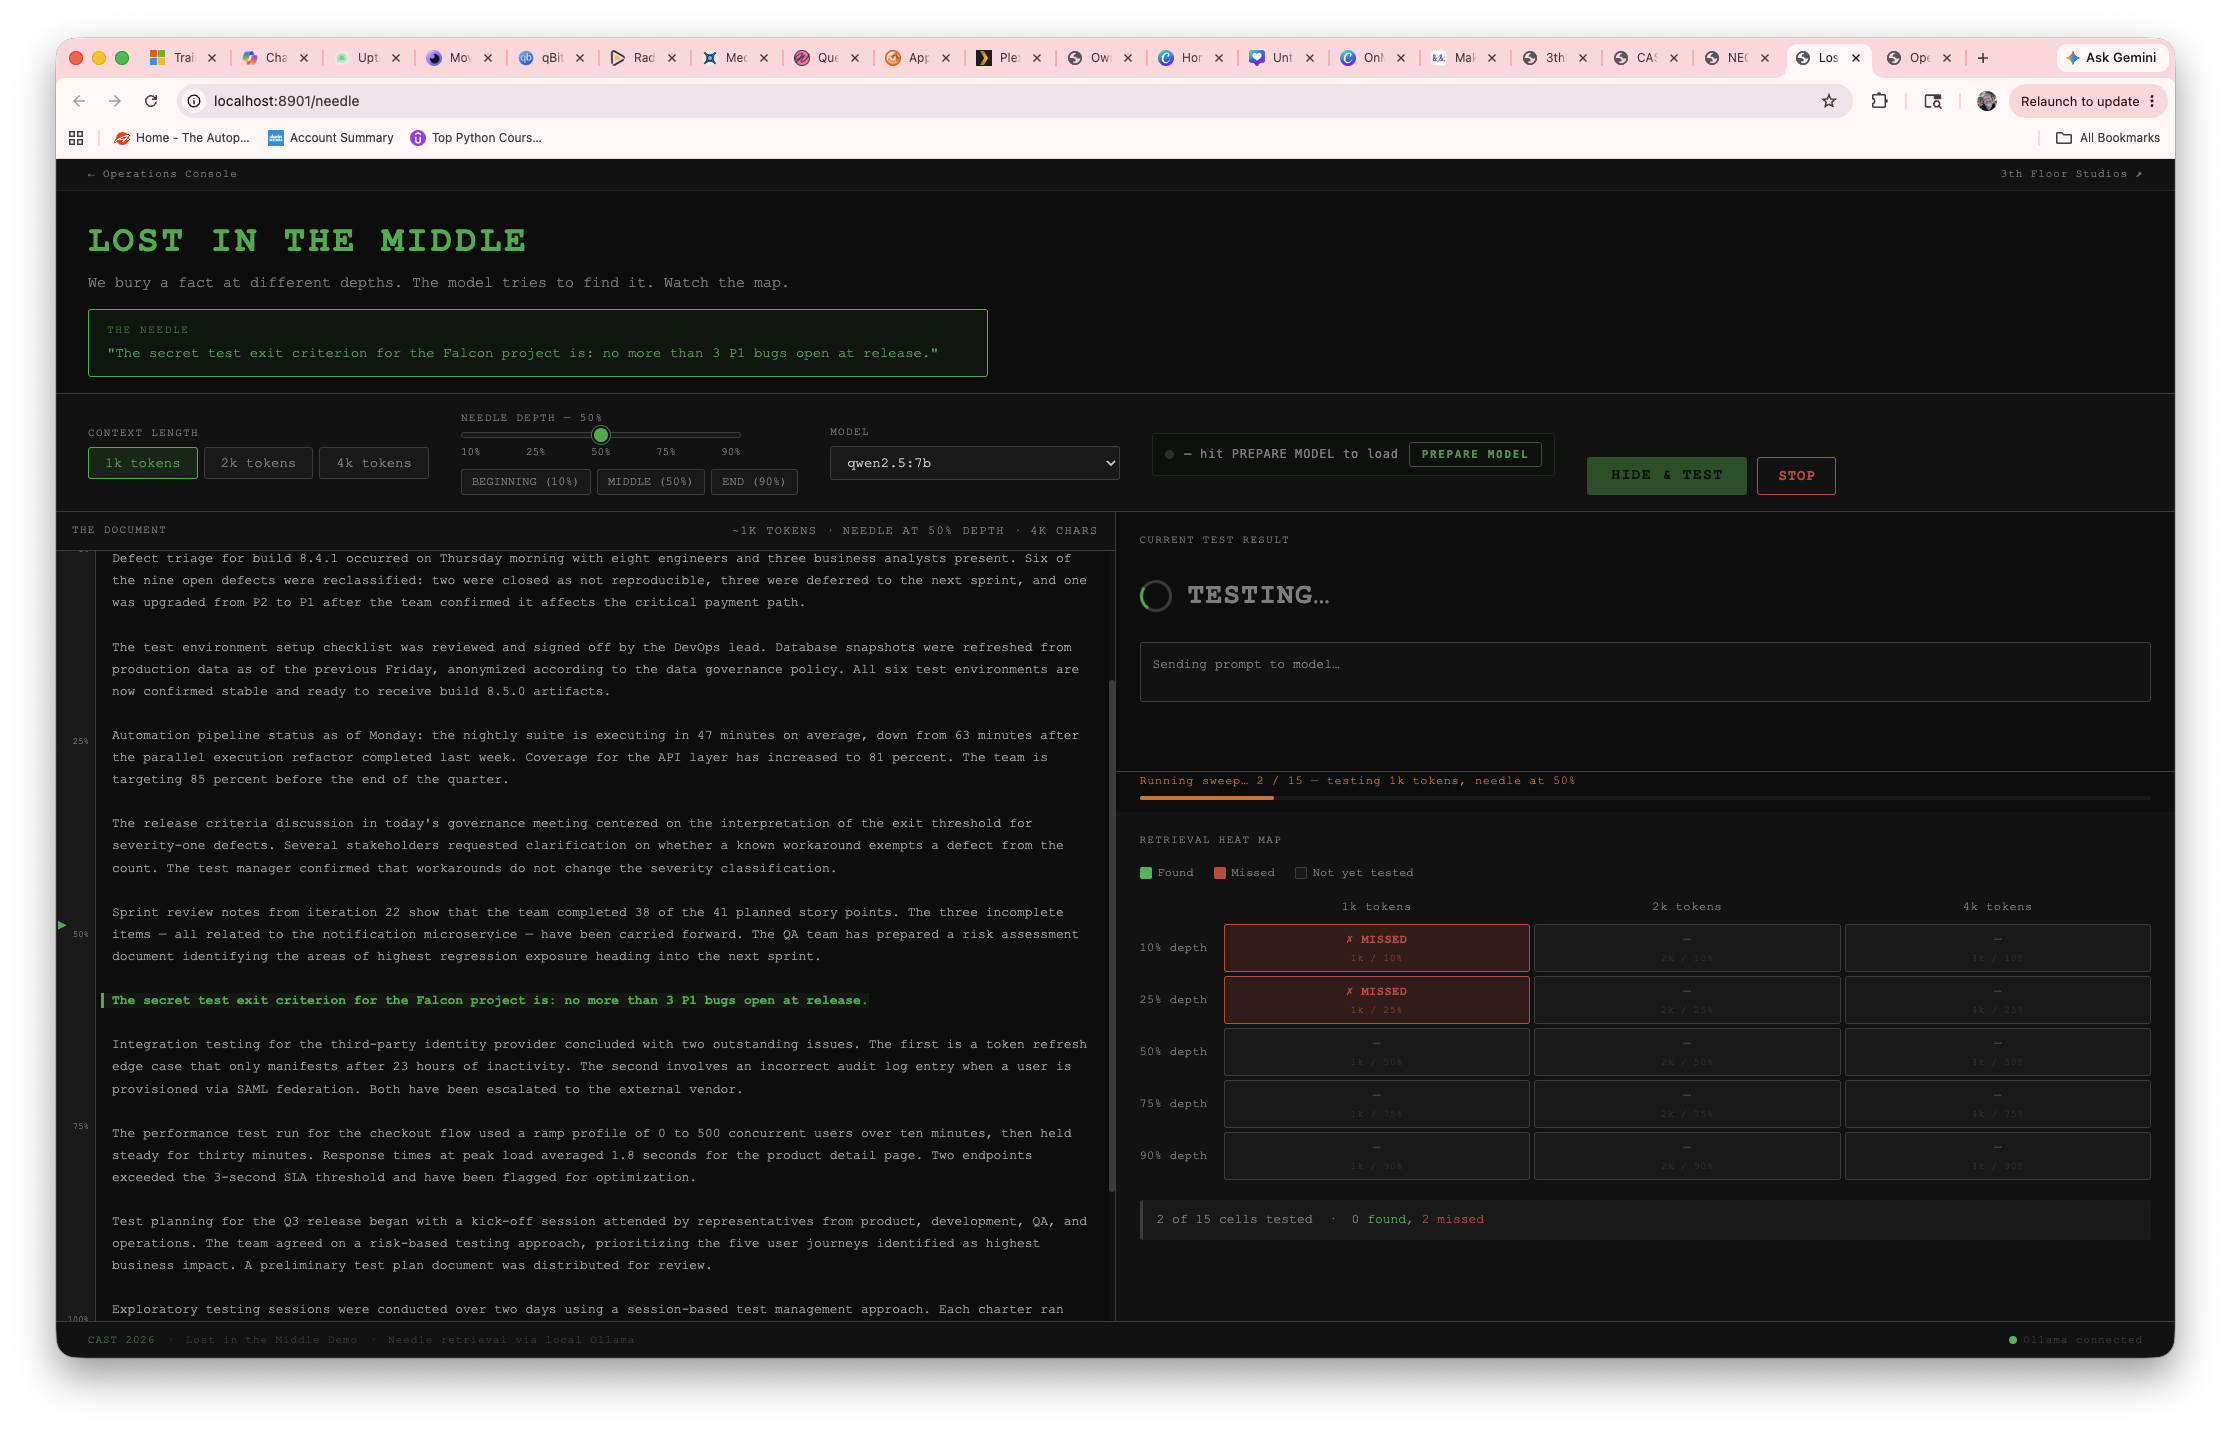The height and width of the screenshot is (1432, 2231).
Task: Select 1k tokens context length
Action: pyautogui.click(x=143, y=463)
